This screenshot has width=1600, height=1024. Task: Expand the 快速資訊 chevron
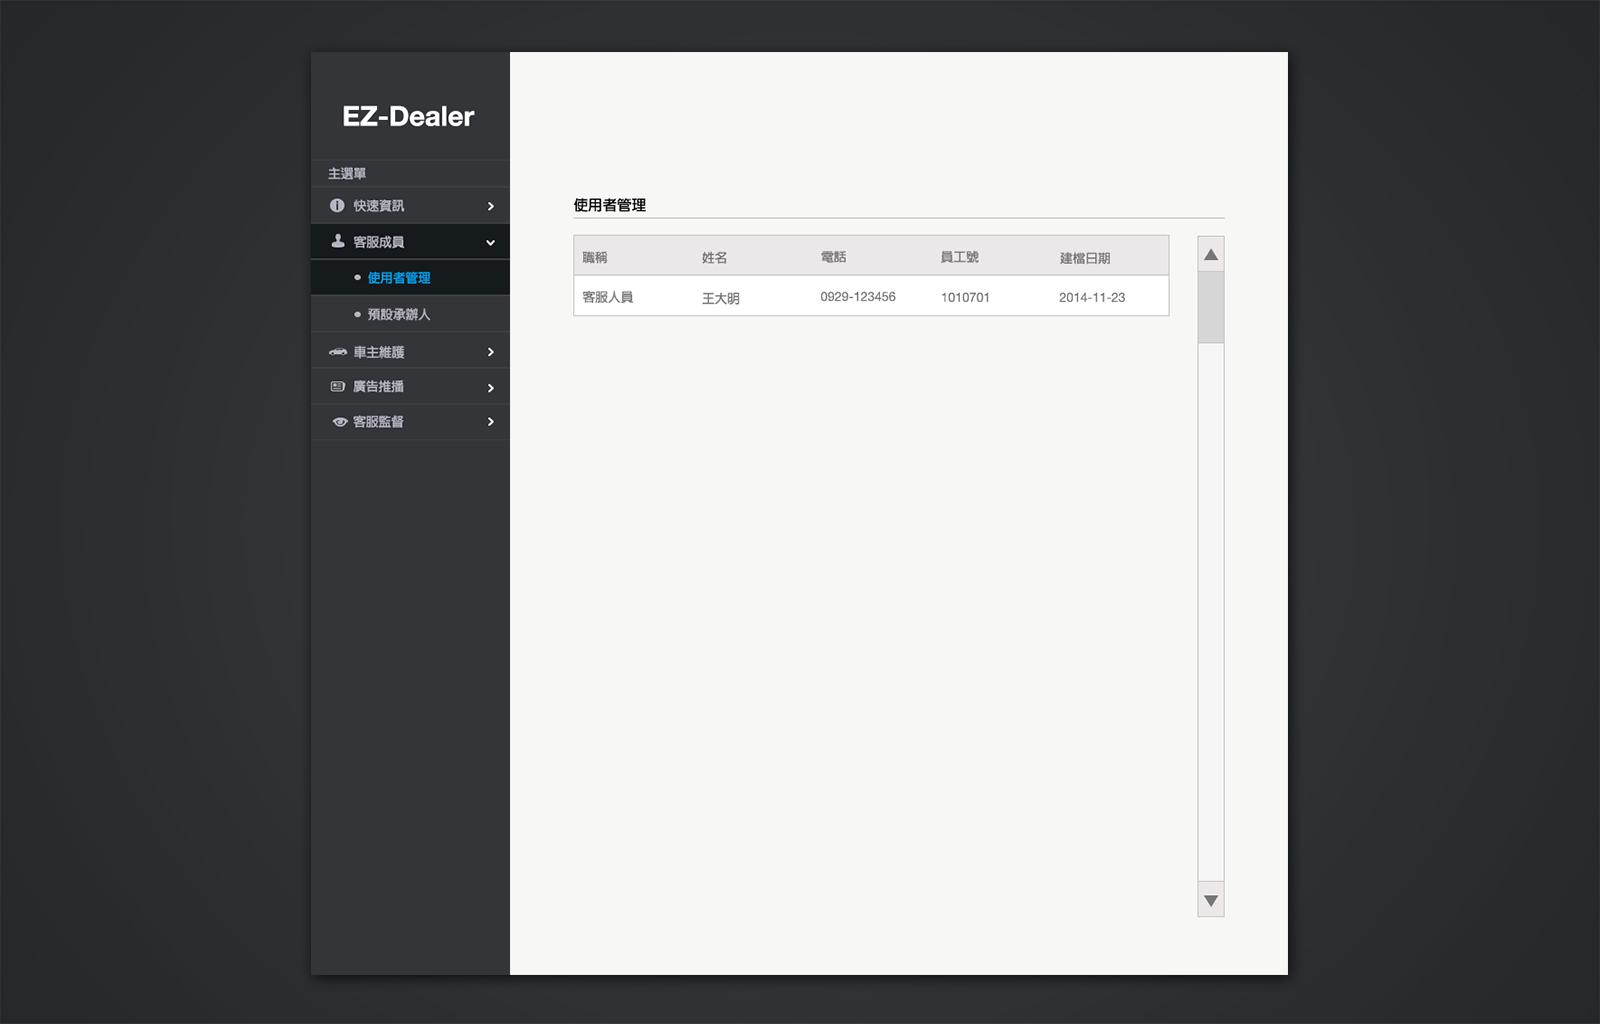490,206
